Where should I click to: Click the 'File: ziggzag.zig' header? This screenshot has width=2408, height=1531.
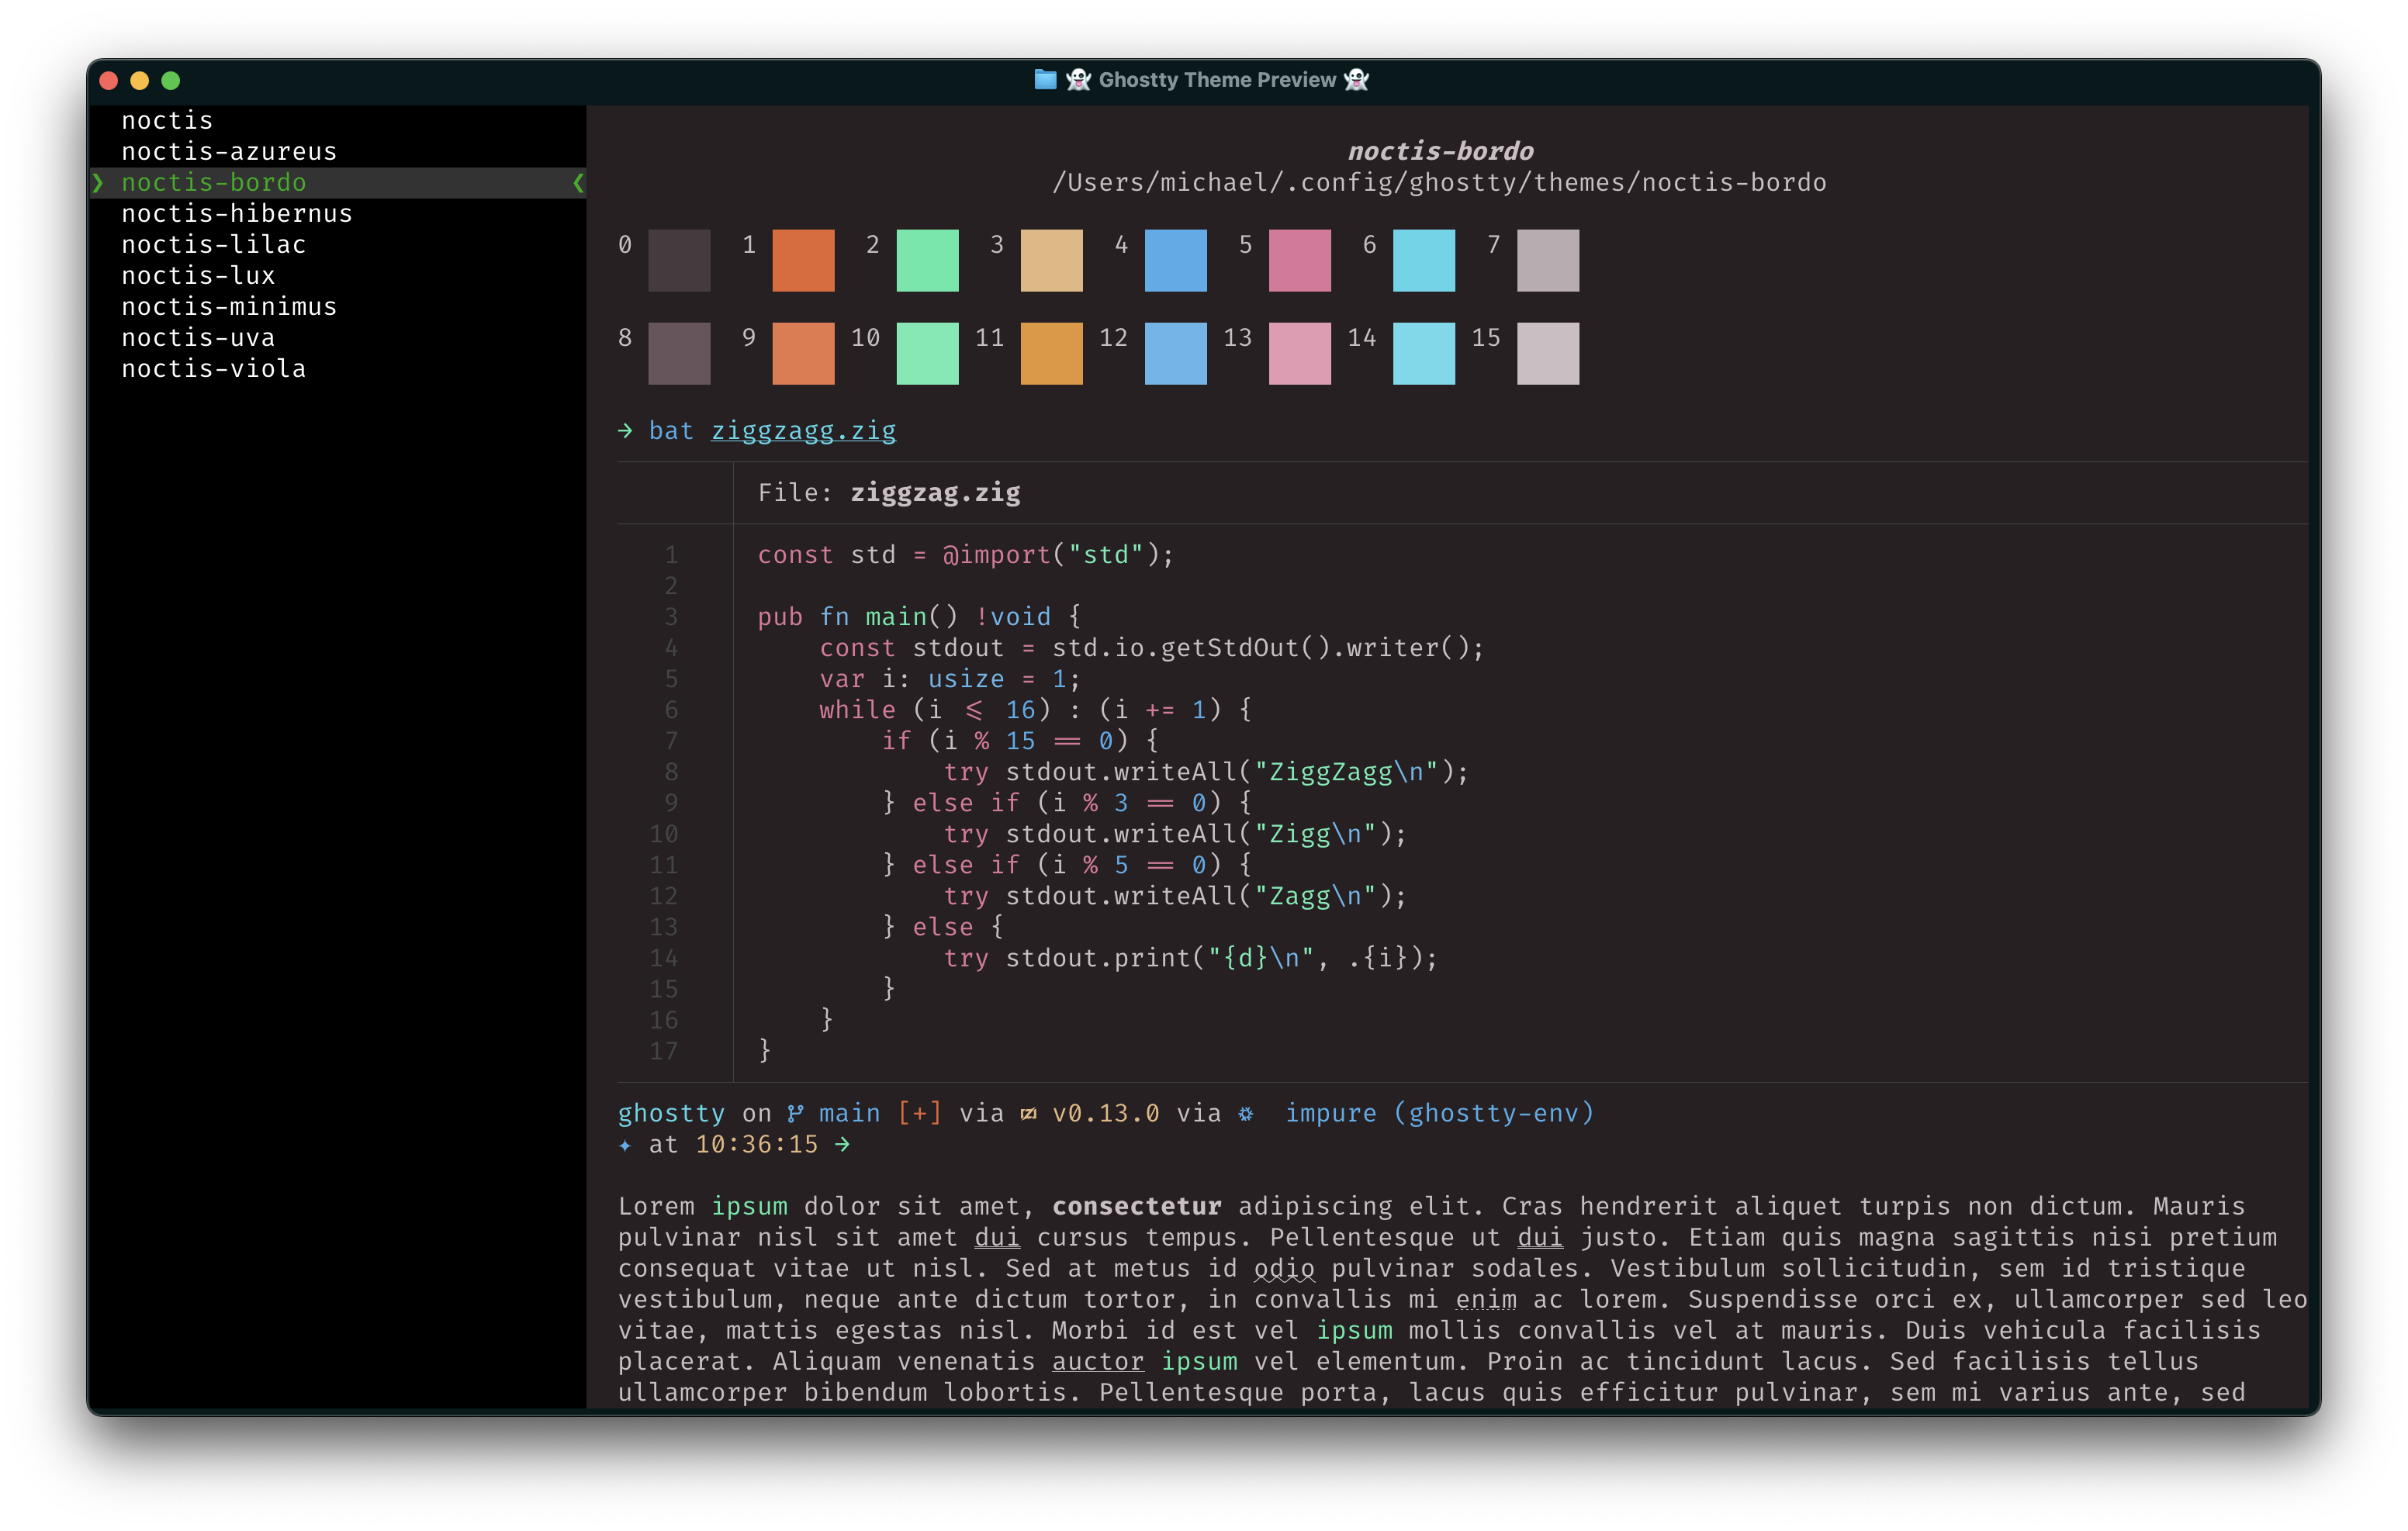tap(889, 492)
